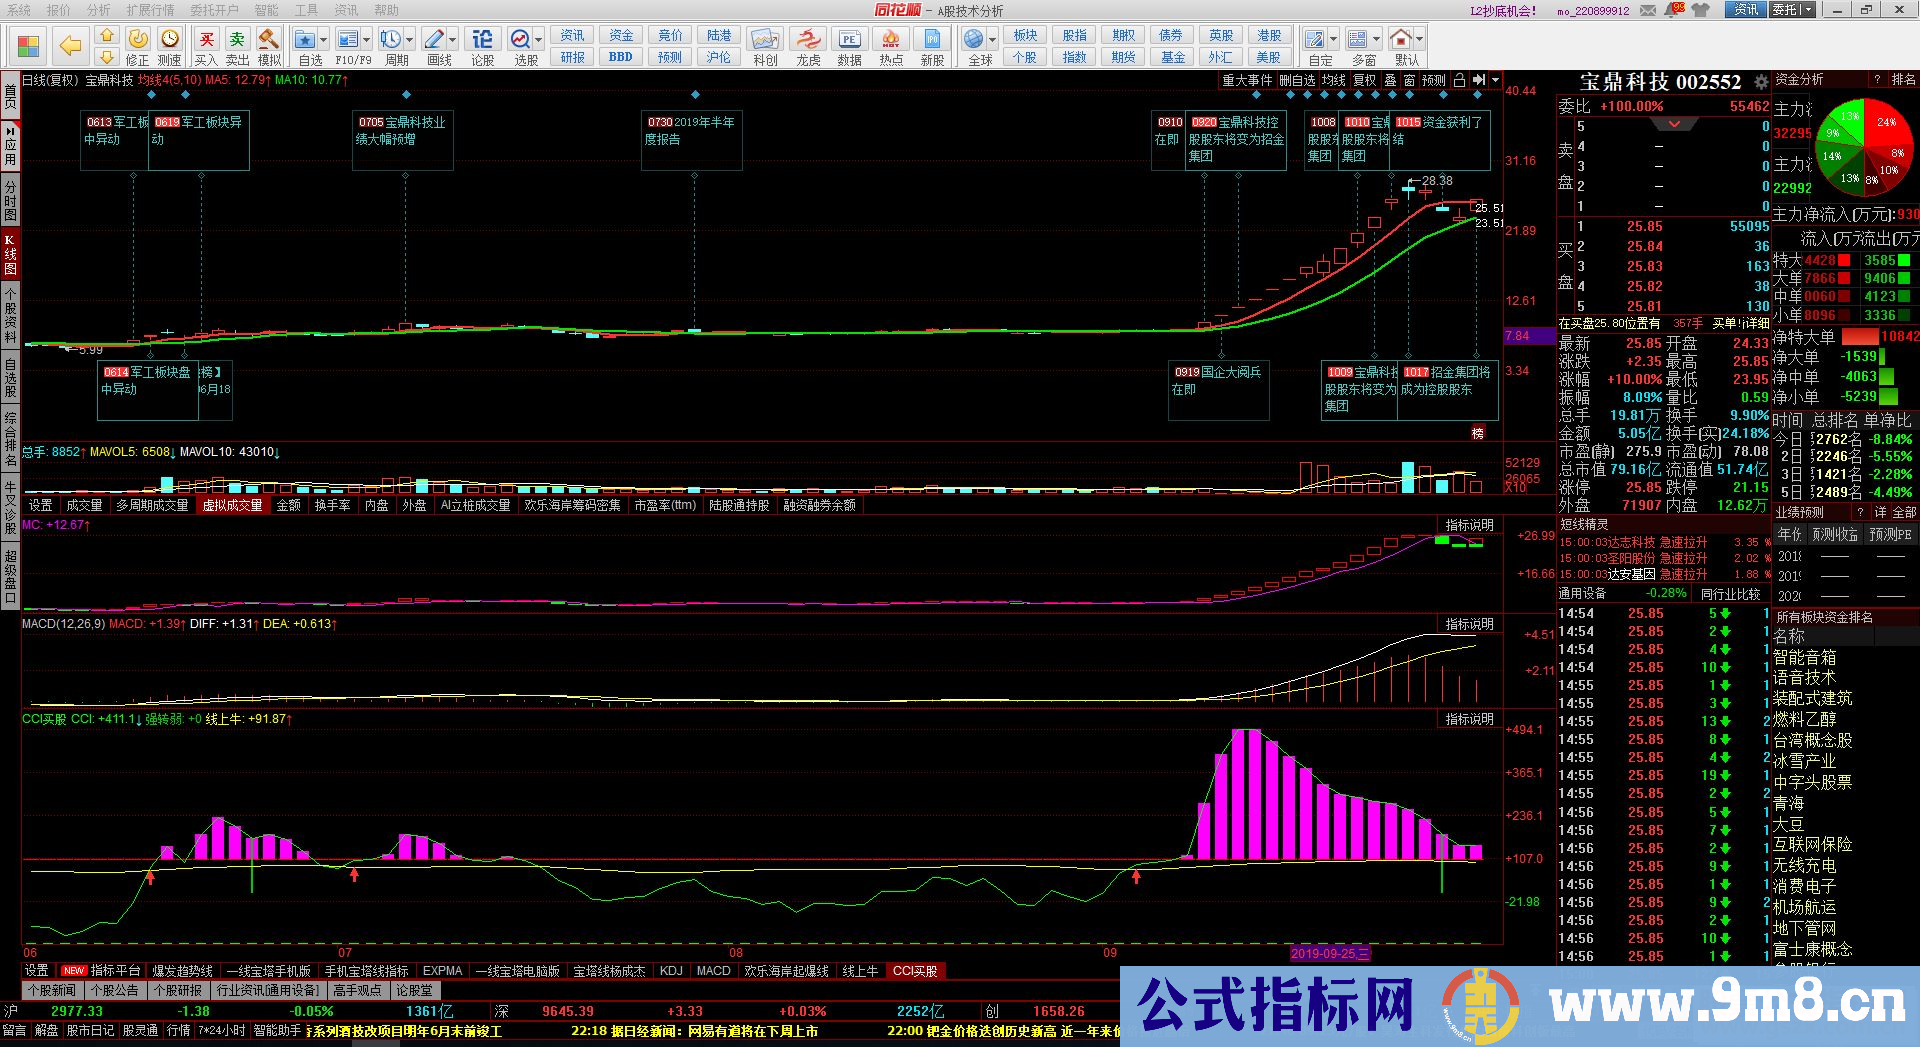Image resolution: width=1920 pixels, height=1047 pixels.
Task: Toggle 均线 moving average display
Action: click(x=1333, y=80)
